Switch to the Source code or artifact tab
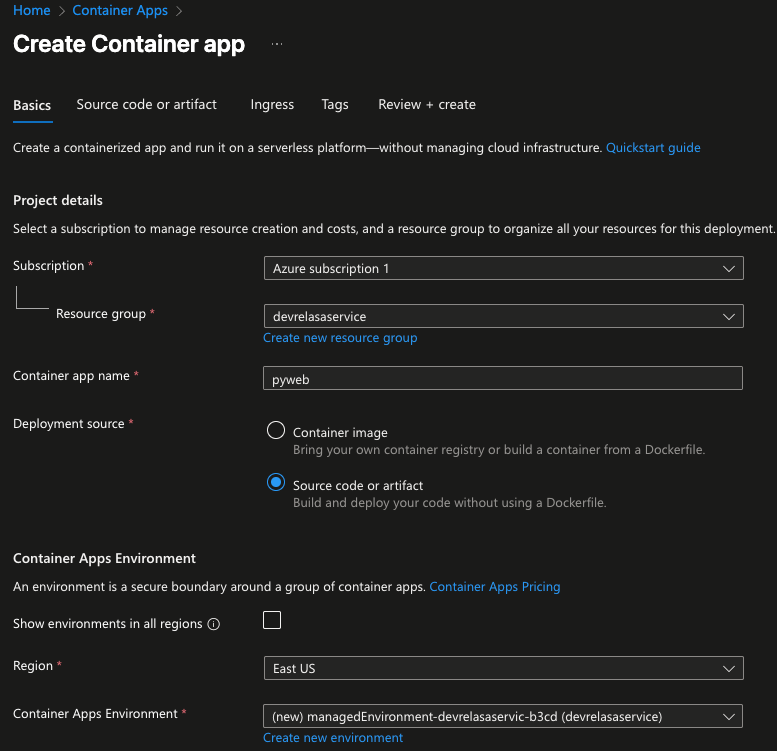This screenshot has height=751, width=777. 146,104
